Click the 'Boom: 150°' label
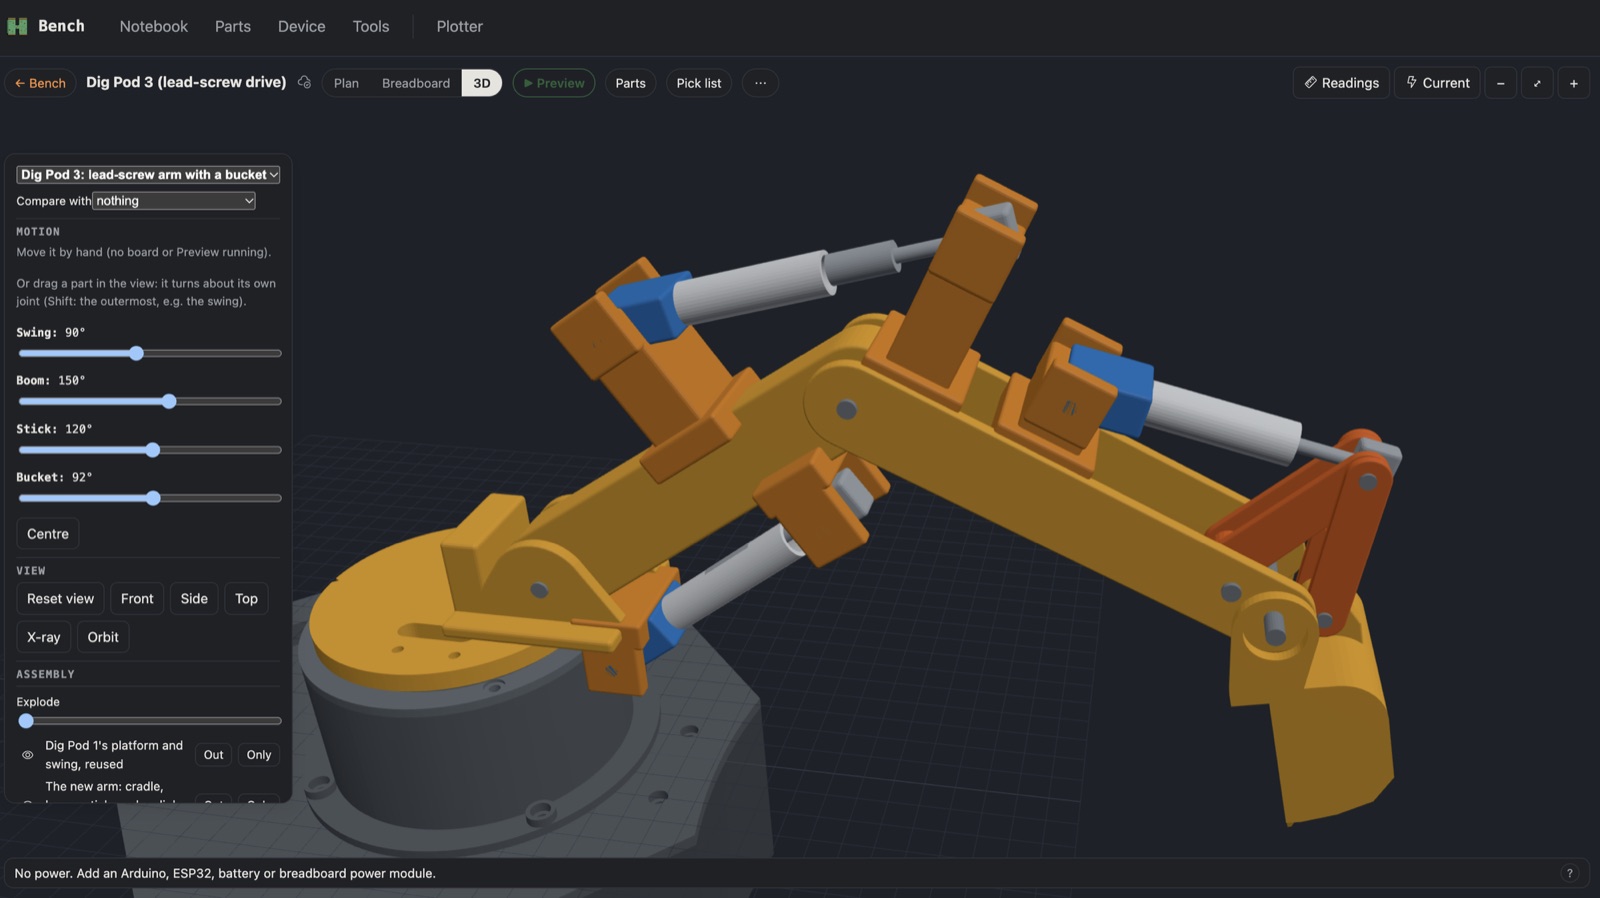The height and width of the screenshot is (898, 1600). [51, 380]
